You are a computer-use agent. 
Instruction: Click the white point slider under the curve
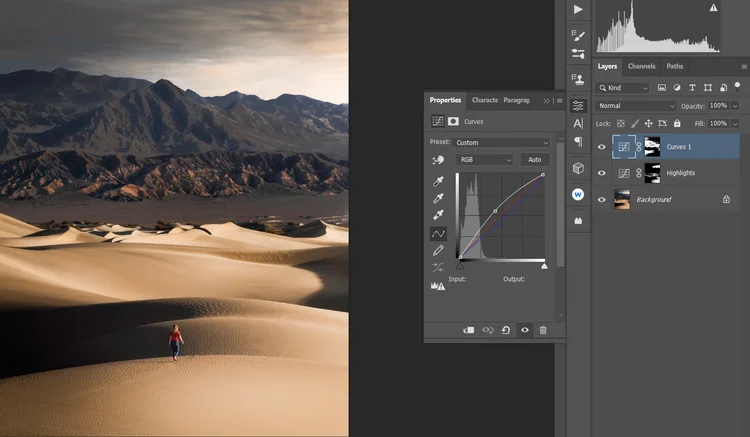[544, 267]
